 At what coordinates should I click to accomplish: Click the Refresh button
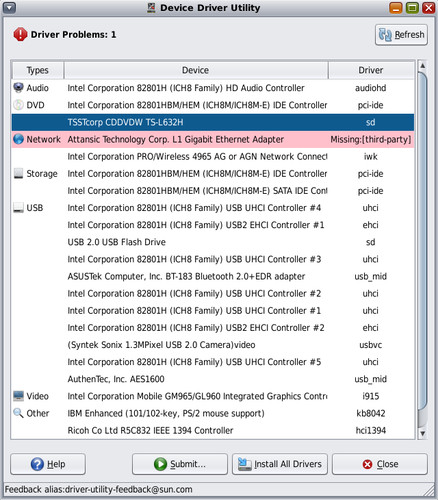click(x=401, y=35)
